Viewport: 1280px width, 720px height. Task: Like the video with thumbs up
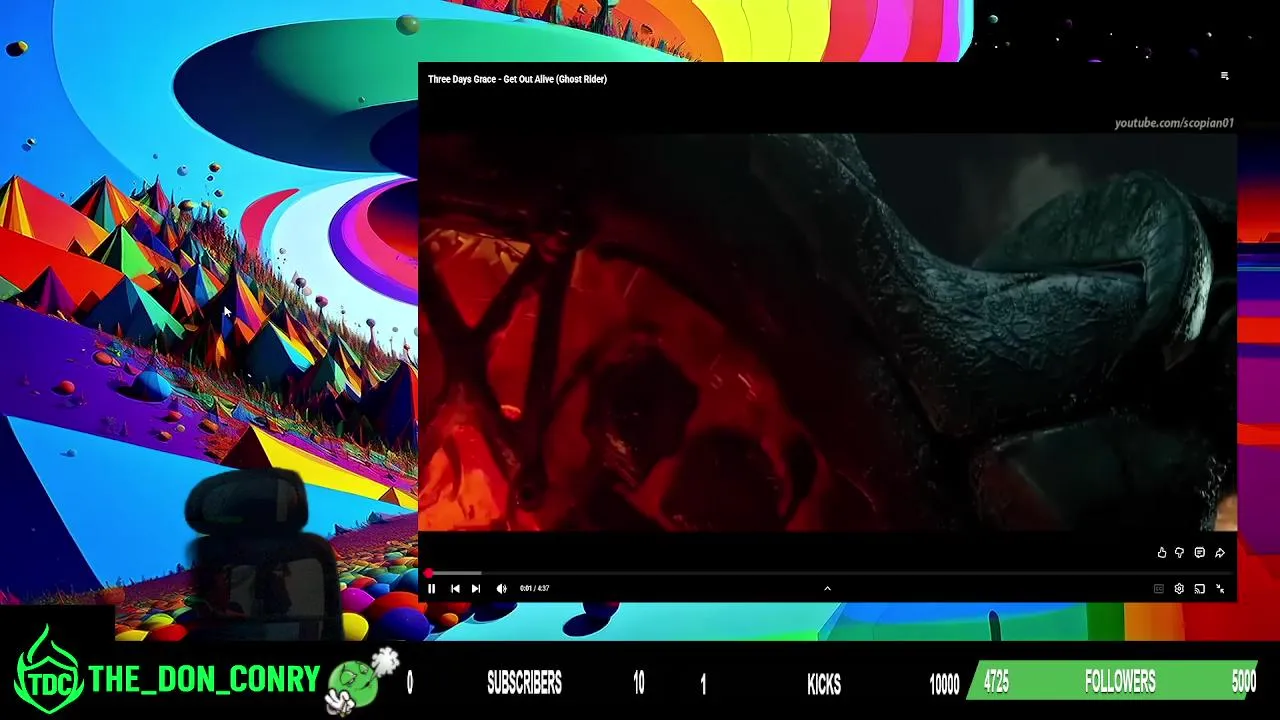click(1162, 553)
